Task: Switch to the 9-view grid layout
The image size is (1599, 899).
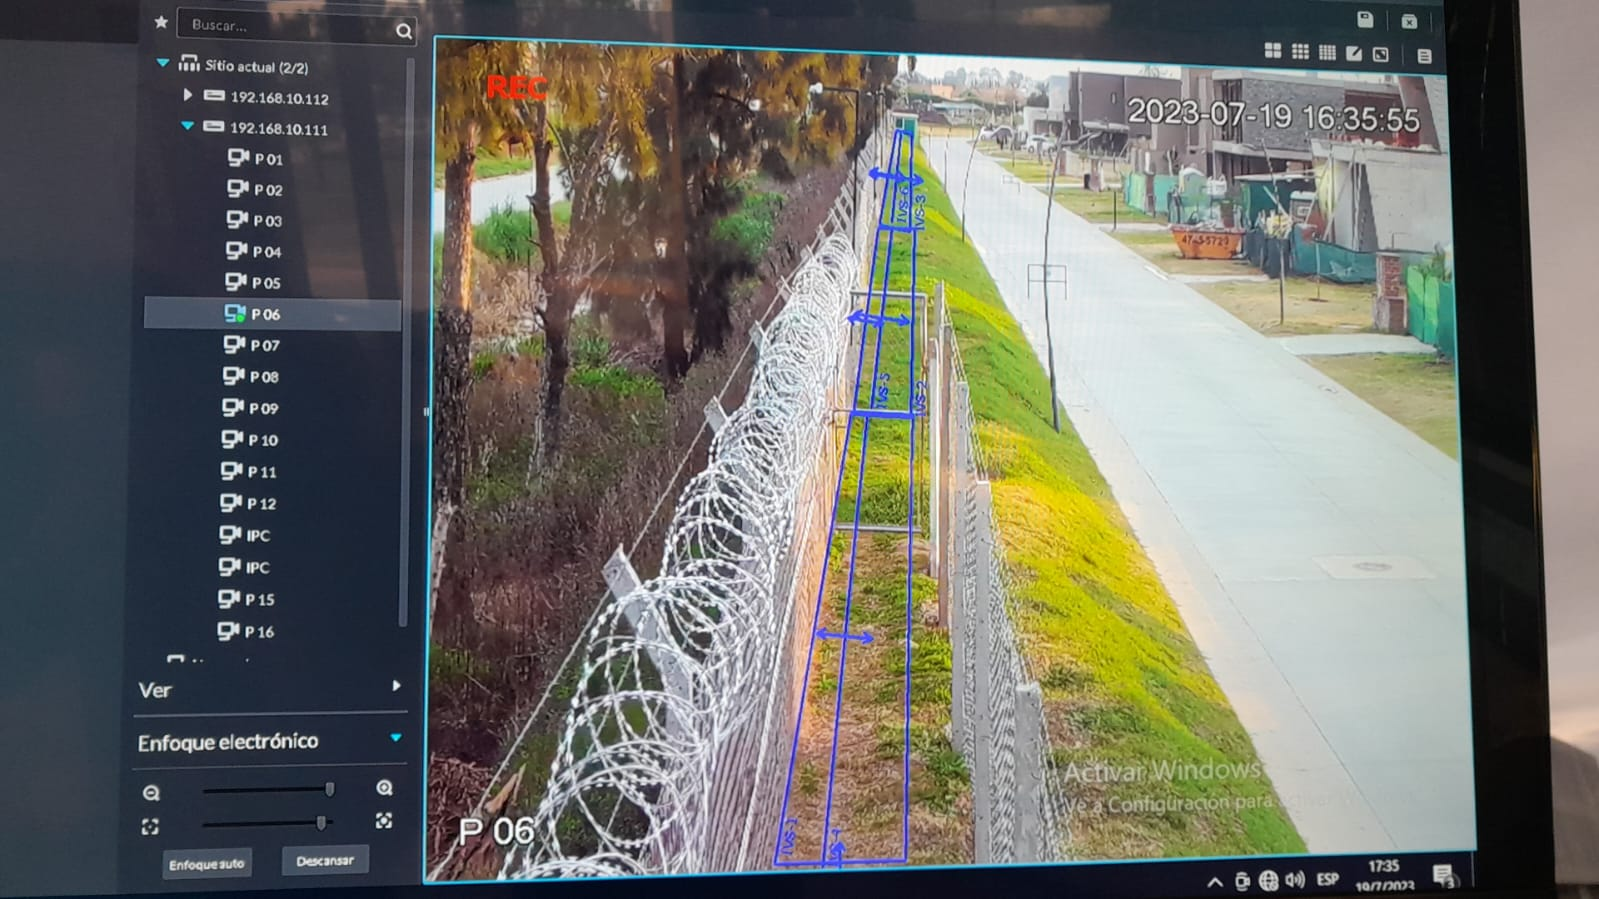Action: click(x=1300, y=52)
